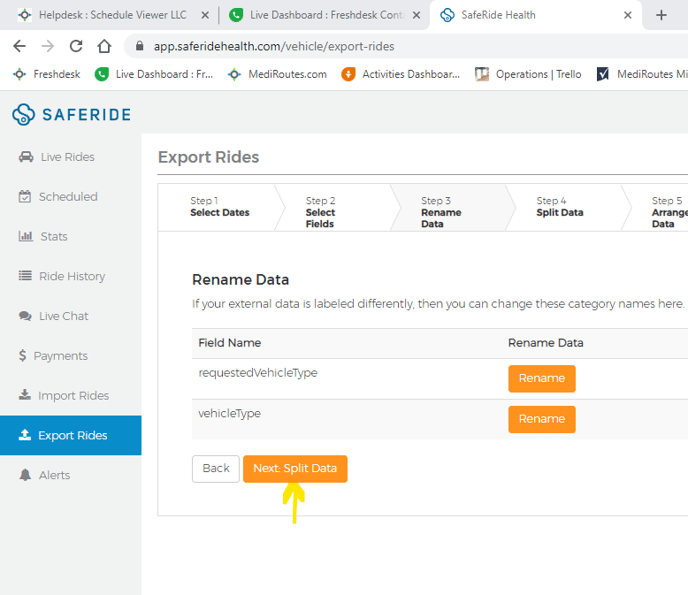Click the SafeRide logo
The image size is (688, 595).
tap(71, 114)
